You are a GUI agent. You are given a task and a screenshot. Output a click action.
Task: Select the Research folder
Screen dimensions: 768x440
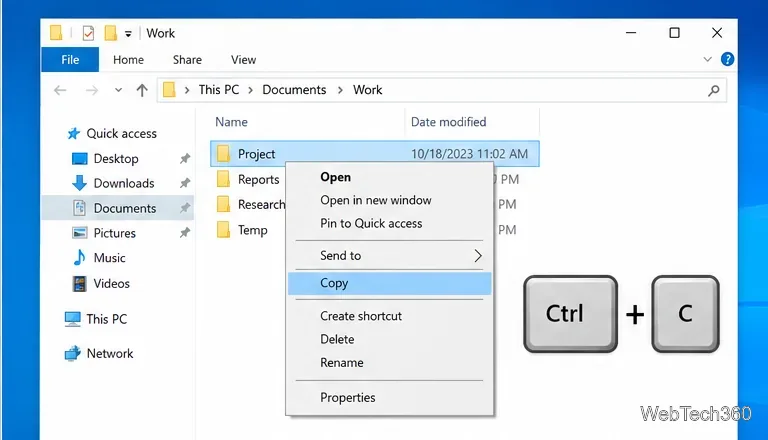pos(261,205)
